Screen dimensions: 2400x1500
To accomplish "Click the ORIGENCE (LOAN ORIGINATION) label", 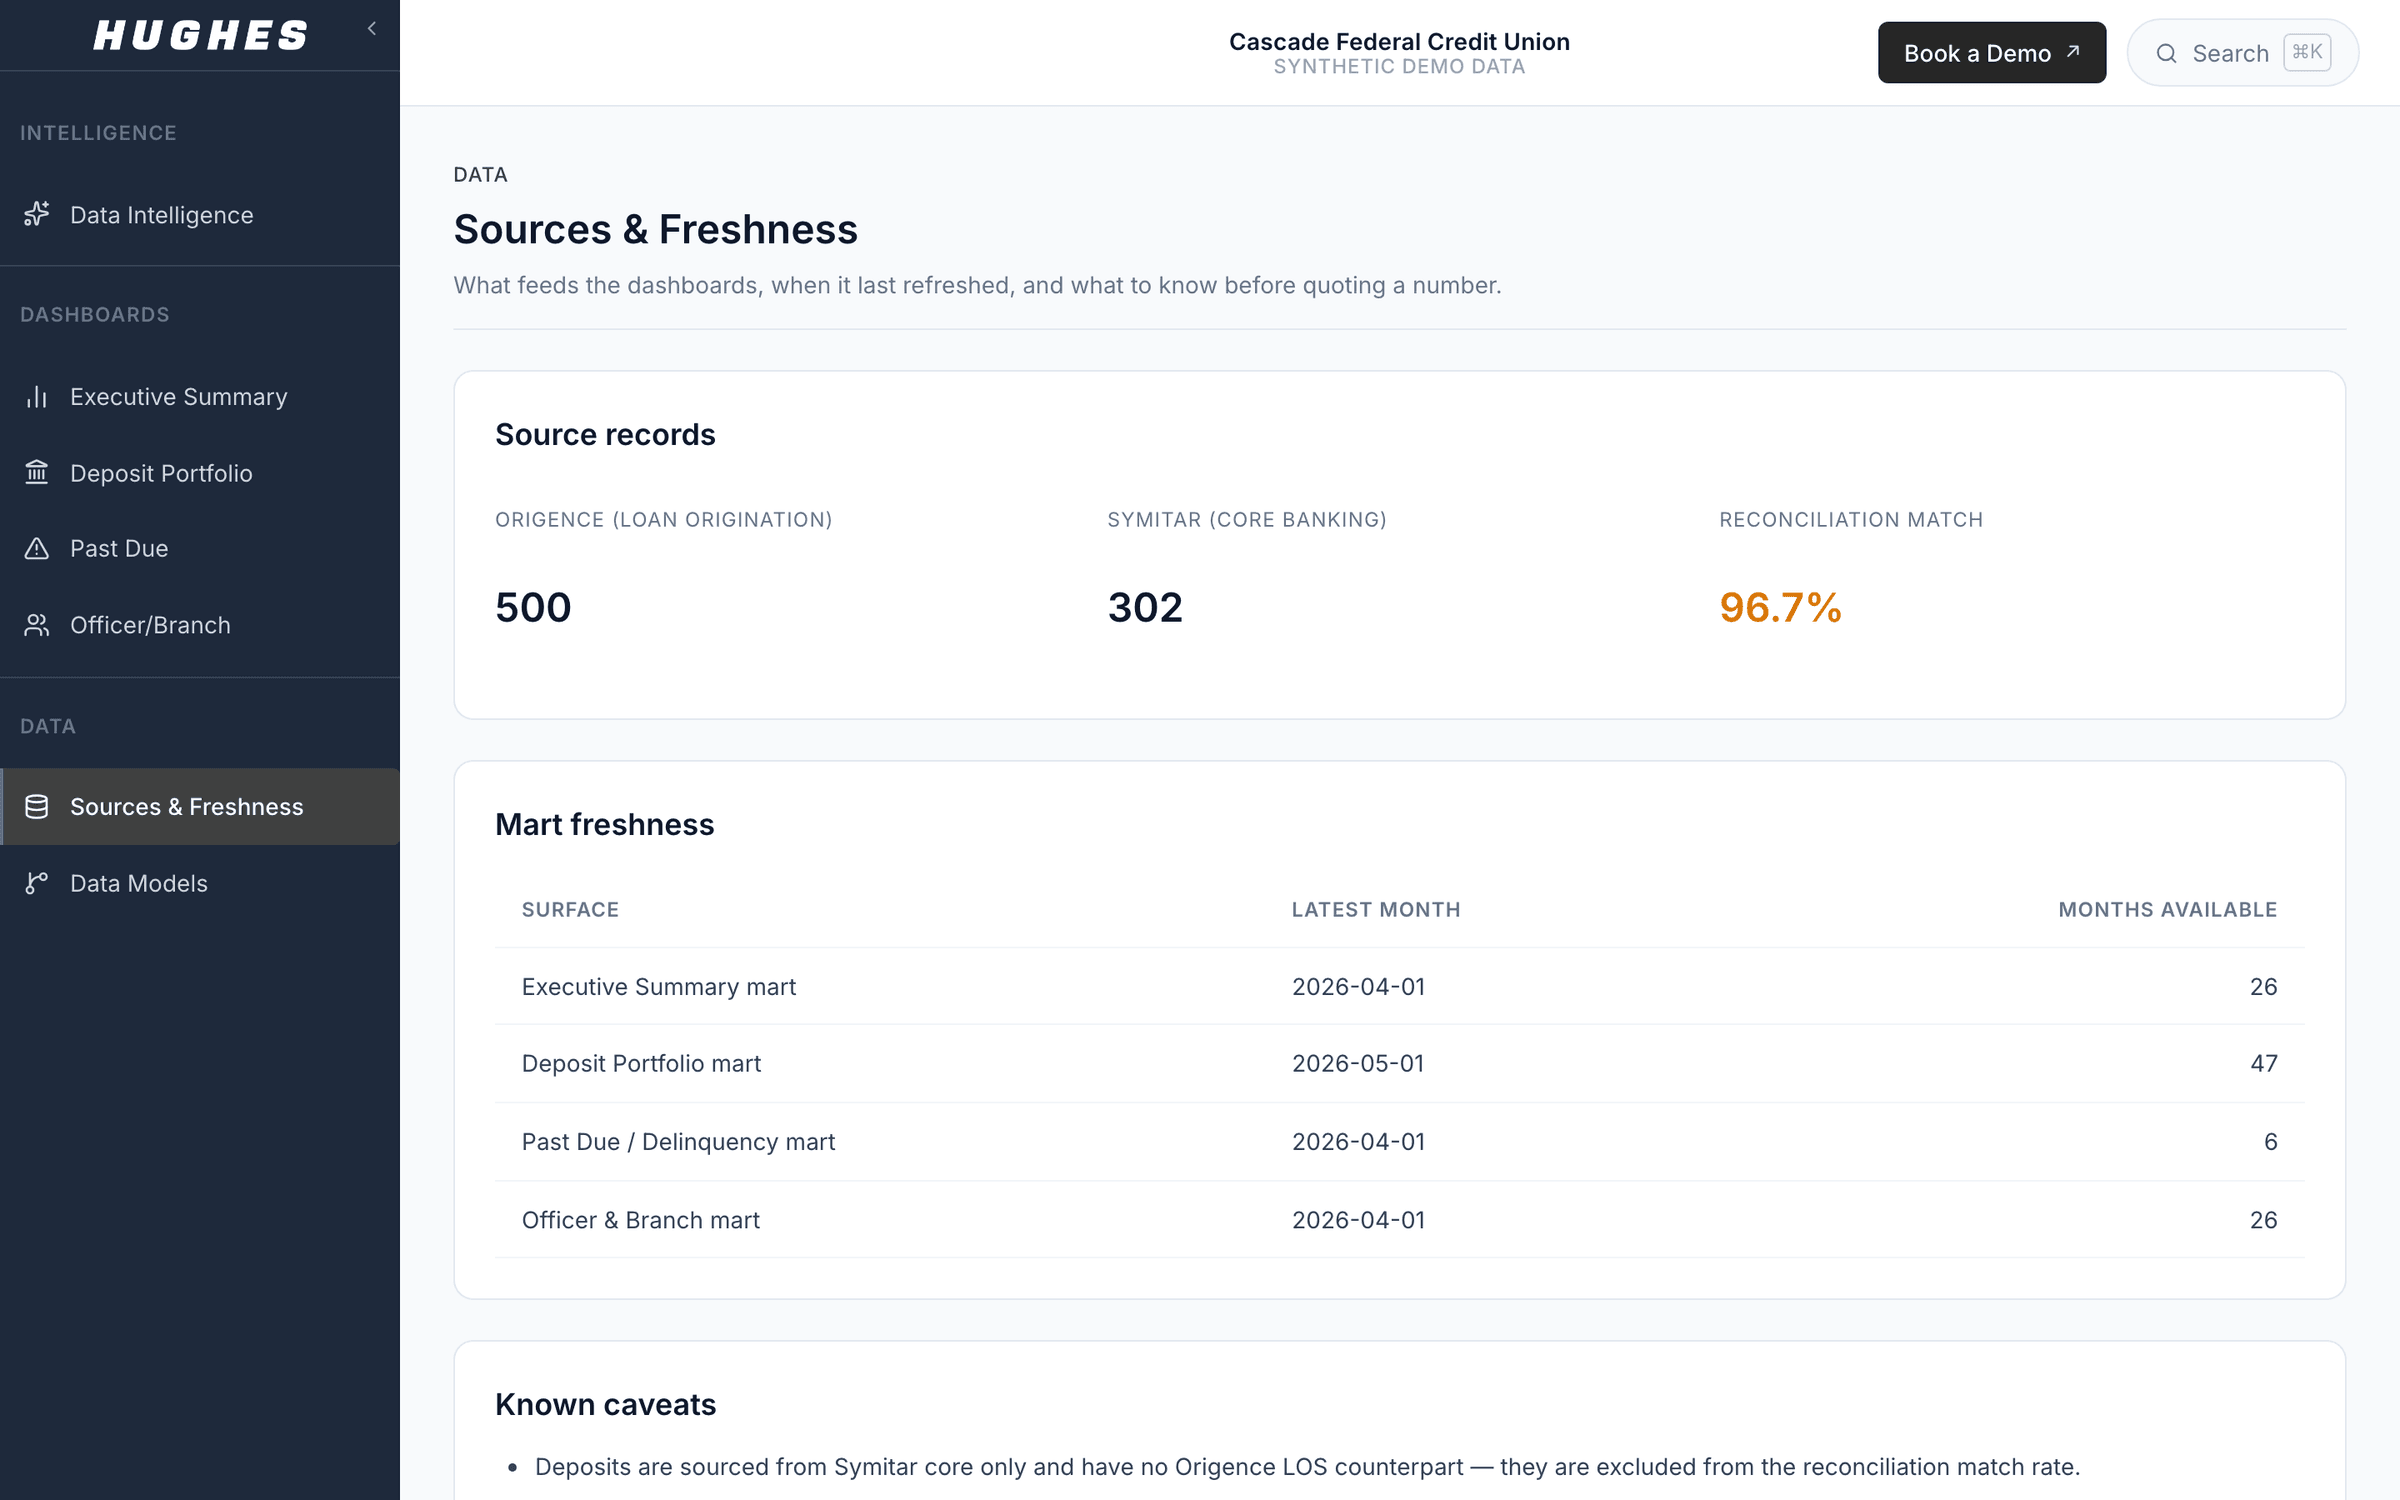I will tap(664, 520).
